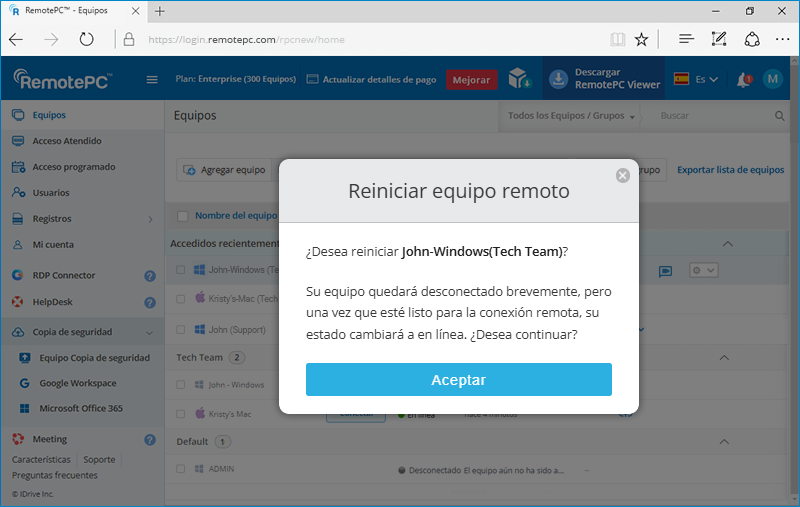Image resolution: width=800 pixels, height=507 pixels.
Task: Refresh the browser page
Action: (86, 39)
